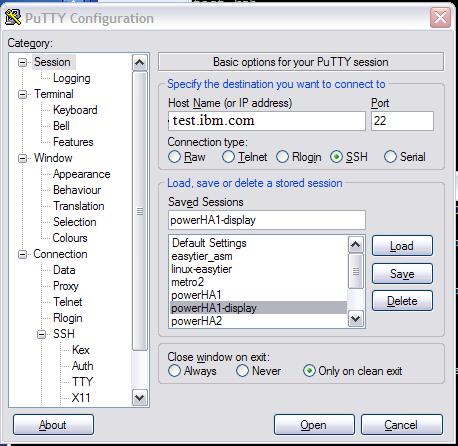This screenshot has height=446, width=458.
Task: Select metro2 saved session
Action: [259, 282]
